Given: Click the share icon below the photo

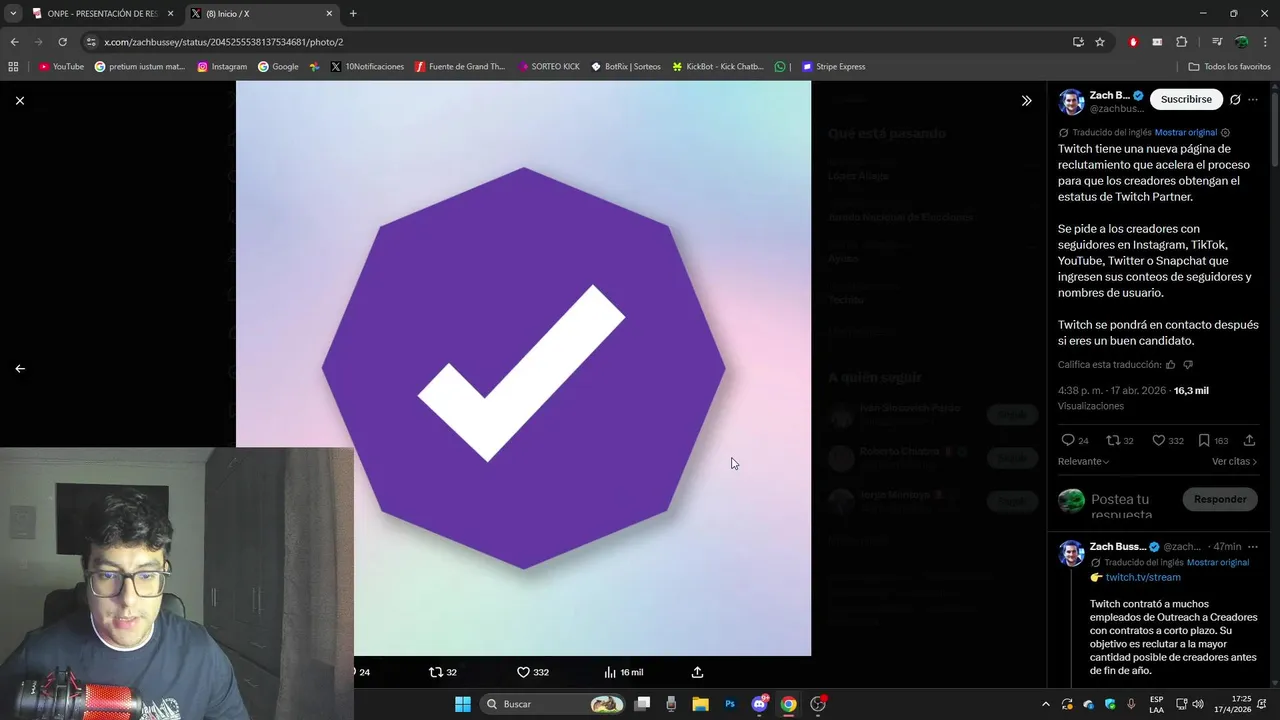Looking at the screenshot, I should click(698, 672).
